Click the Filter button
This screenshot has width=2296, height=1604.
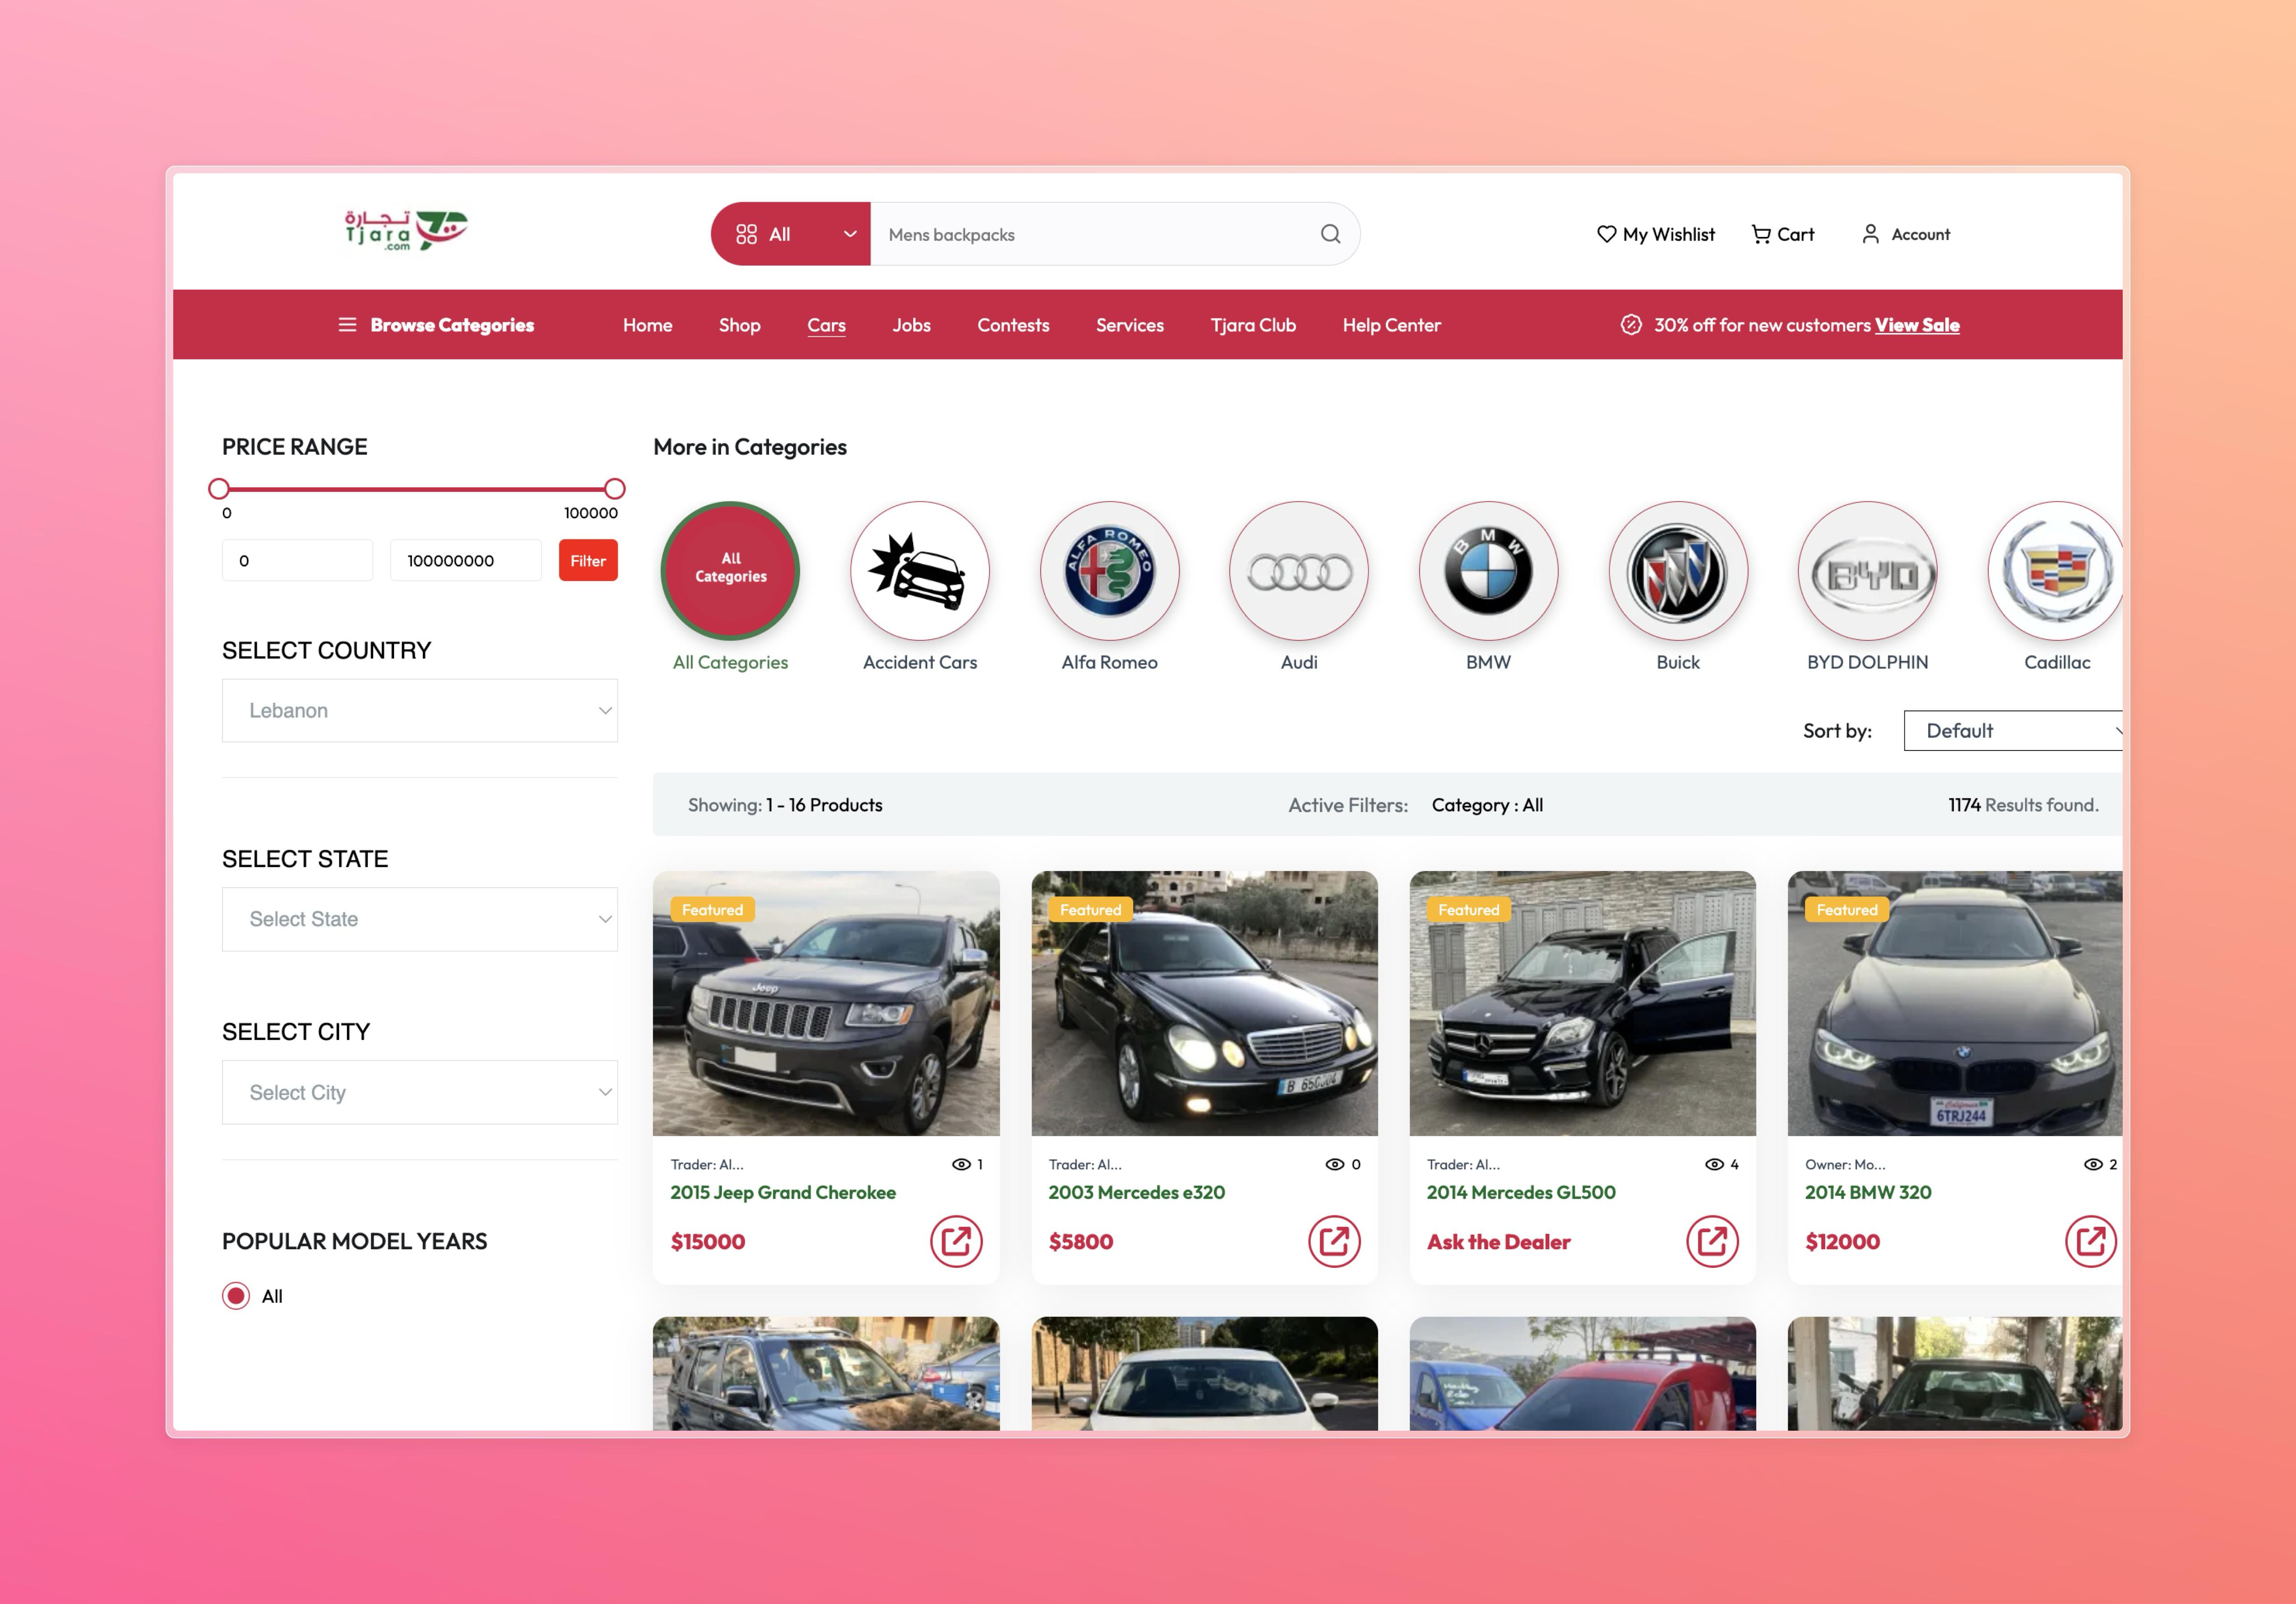(587, 560)
